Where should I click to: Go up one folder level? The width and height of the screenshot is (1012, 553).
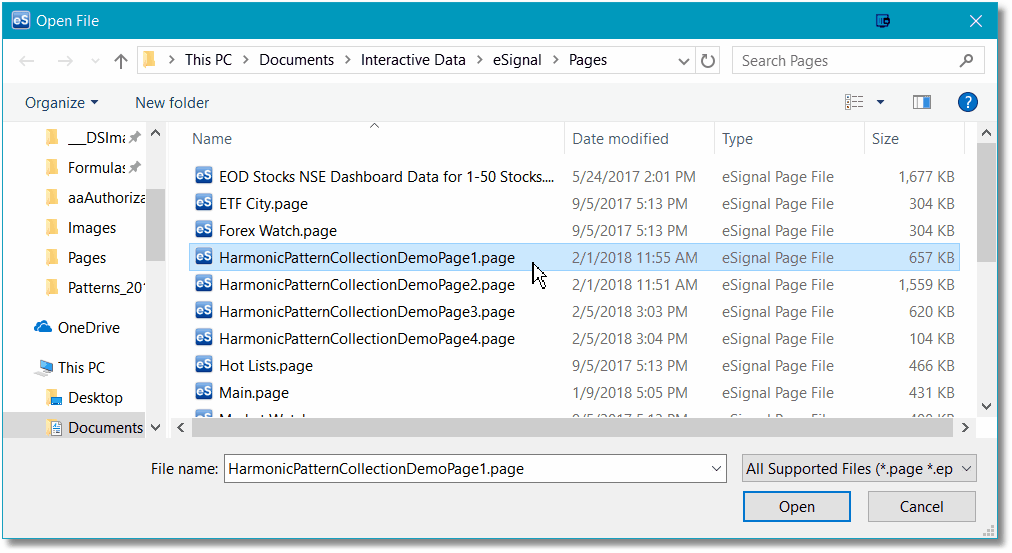click(x=121, y=61)
